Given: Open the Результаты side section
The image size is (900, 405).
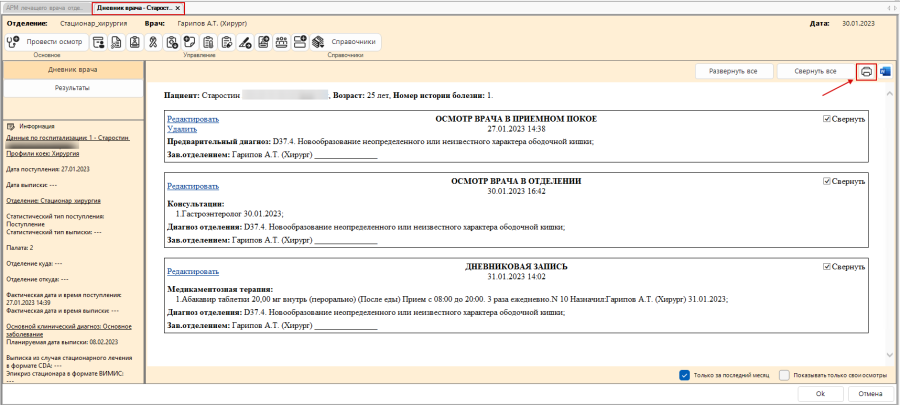Looking at the screenshot, I should tap(72, 88).
